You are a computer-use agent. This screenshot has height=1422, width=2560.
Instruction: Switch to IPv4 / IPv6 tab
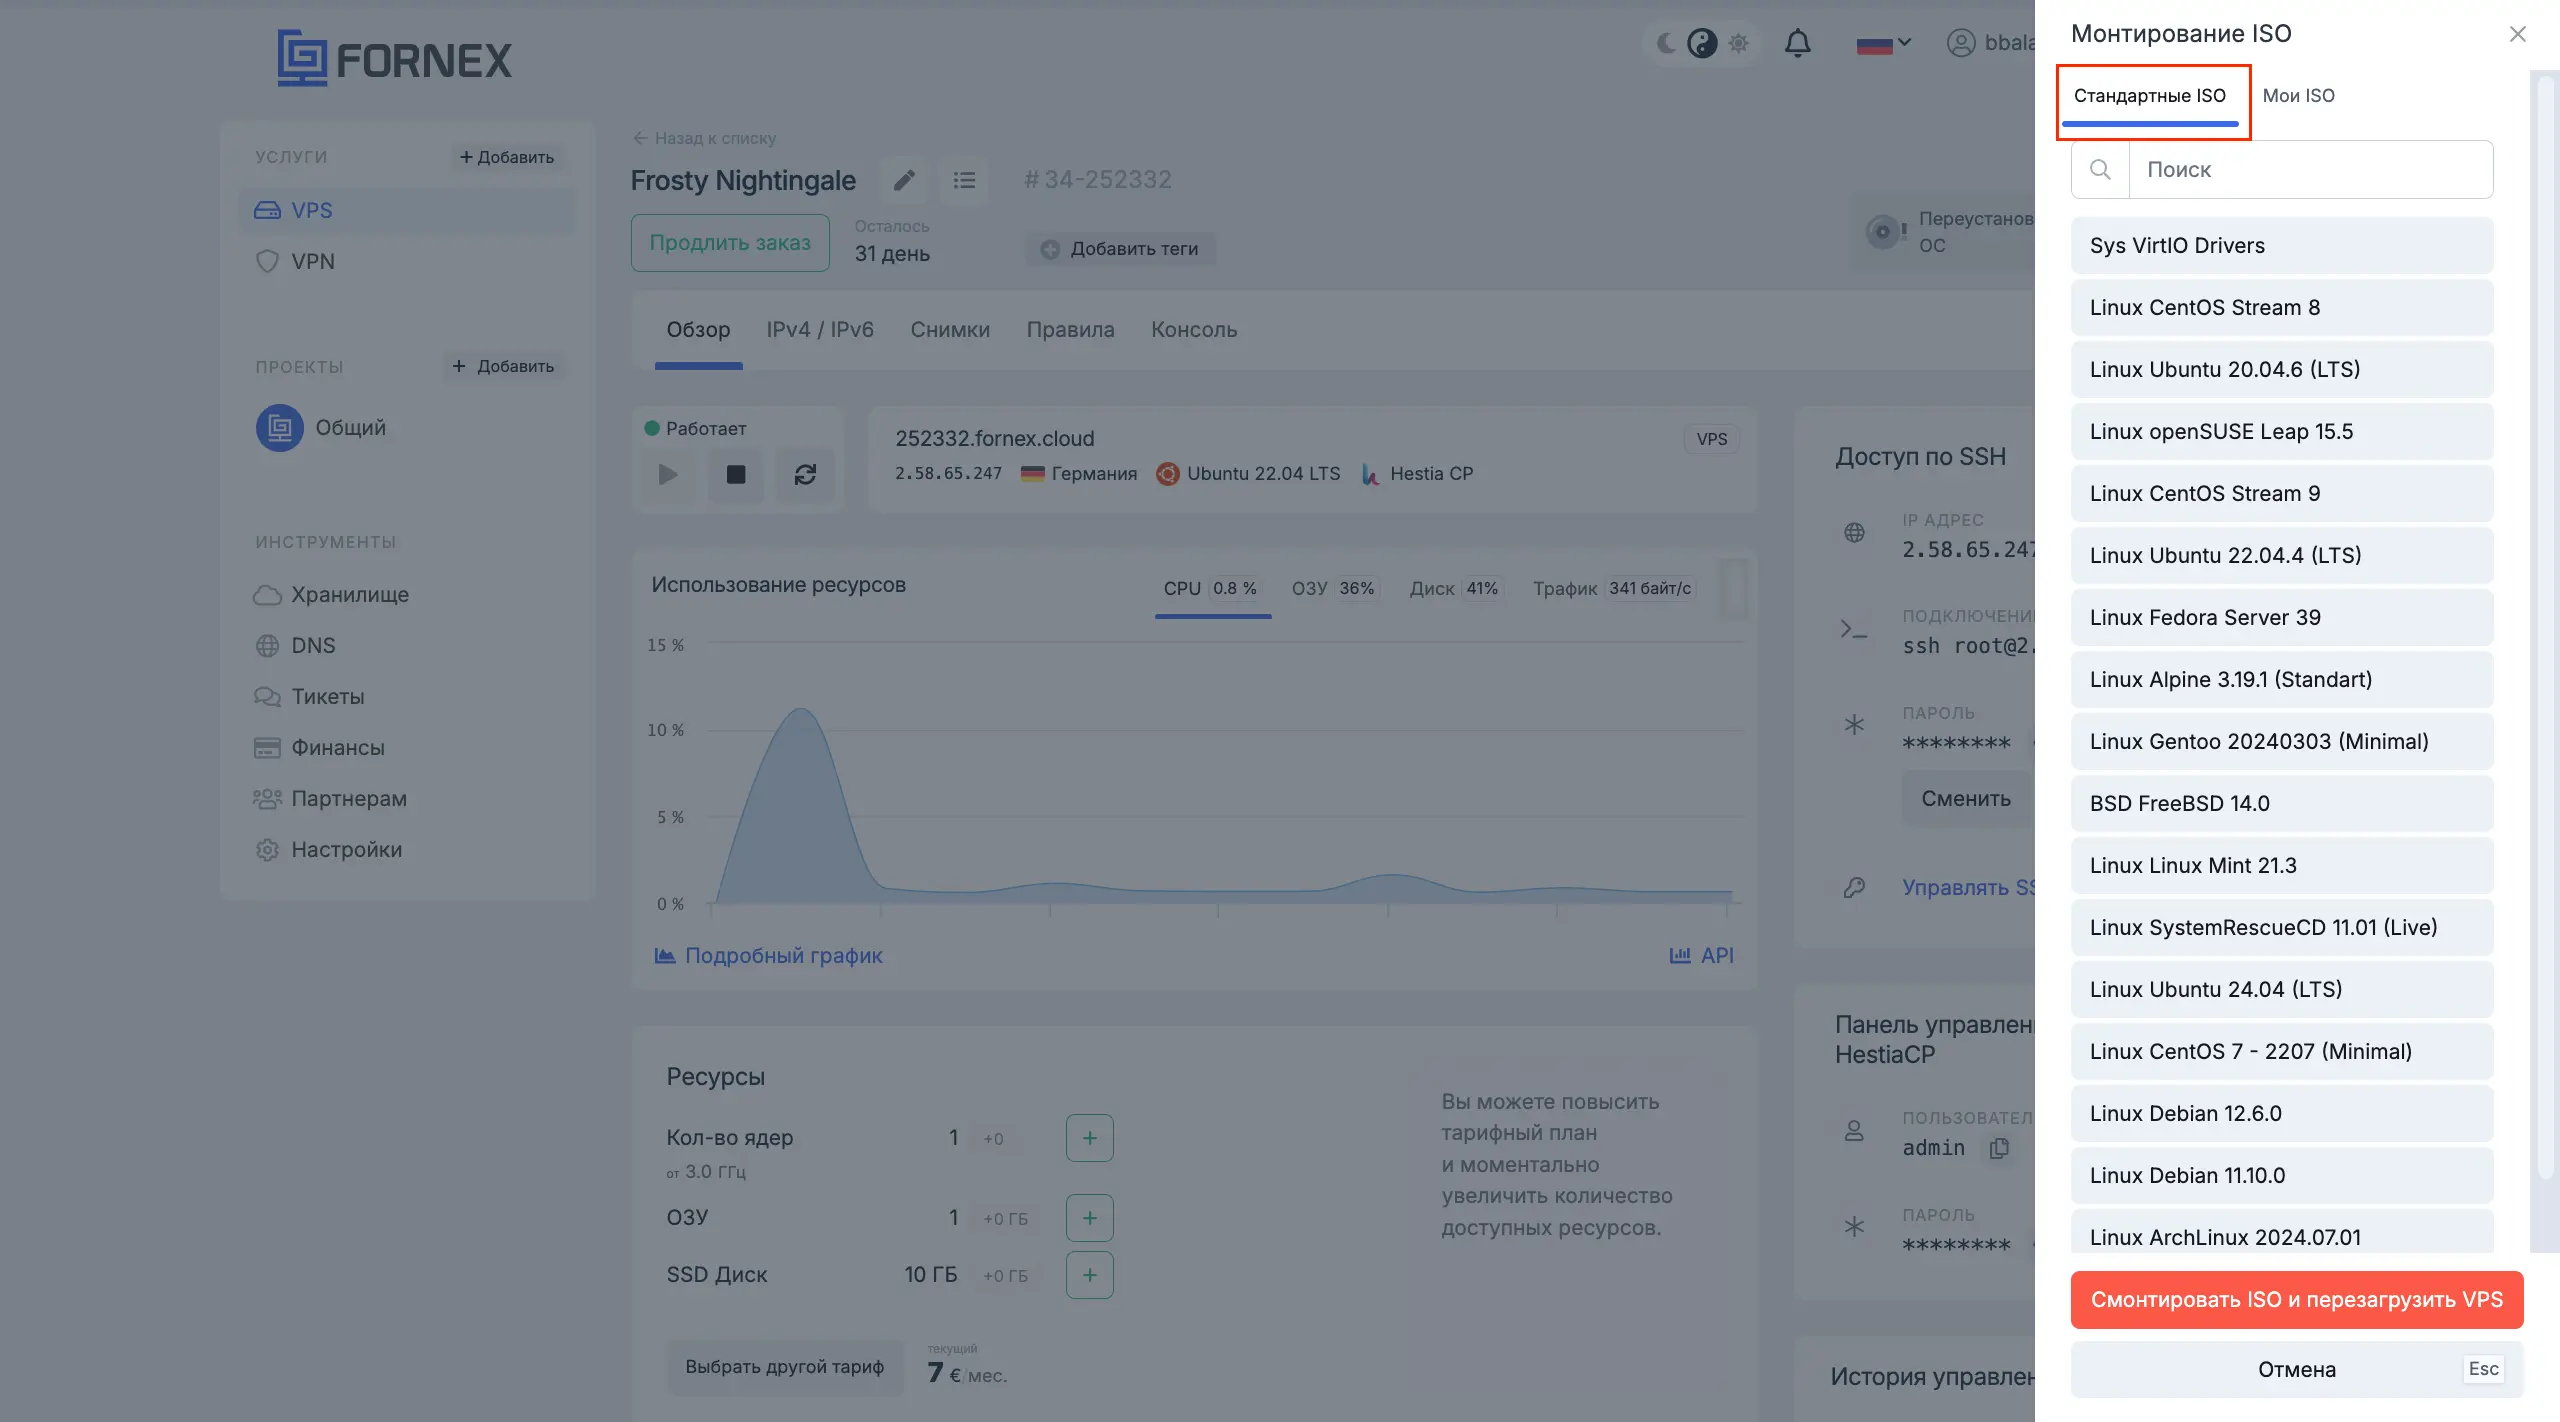tap(820, 330)
